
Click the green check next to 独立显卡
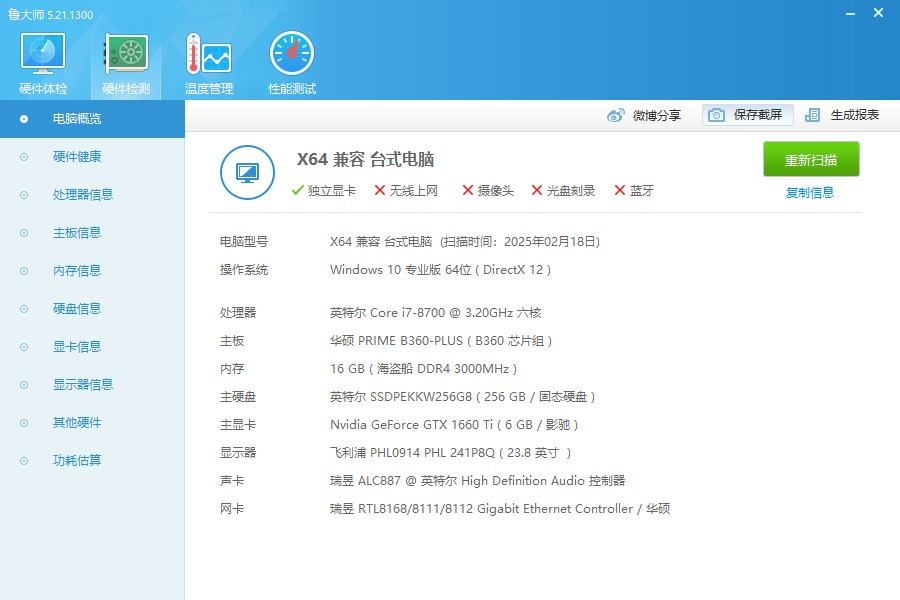297,191
